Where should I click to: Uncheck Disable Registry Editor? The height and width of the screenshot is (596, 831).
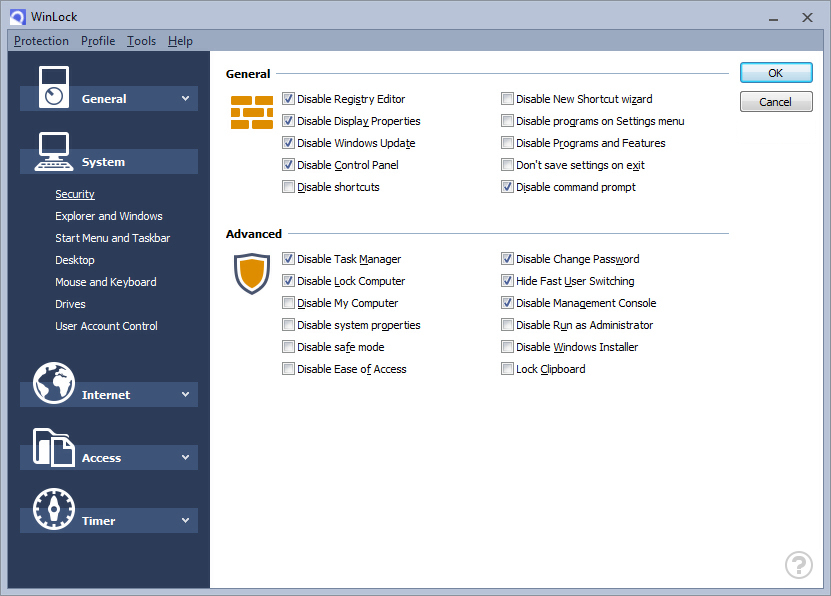click(289, 99)
